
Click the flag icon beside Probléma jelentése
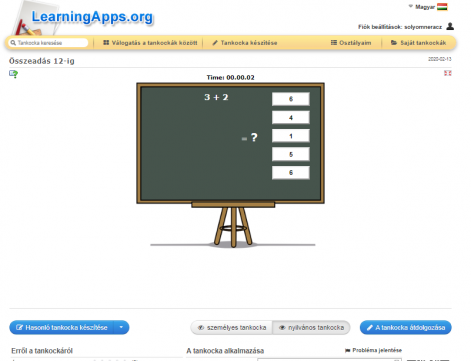point(347,350)
